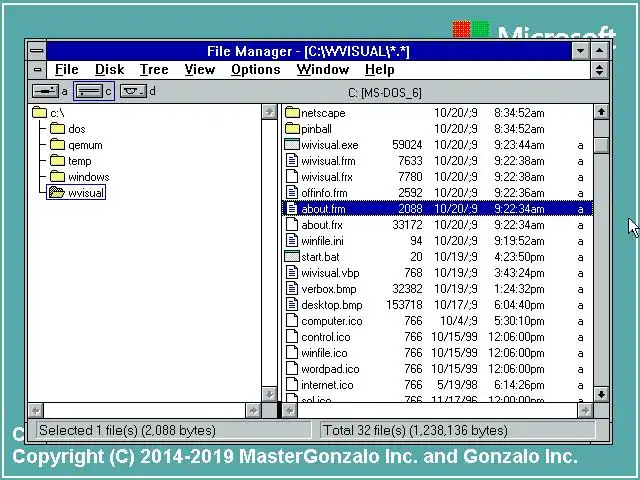The height and width of the screenshot is (480, 640).
Task: Click the computer.ico file icon
Action: (291, 320)
